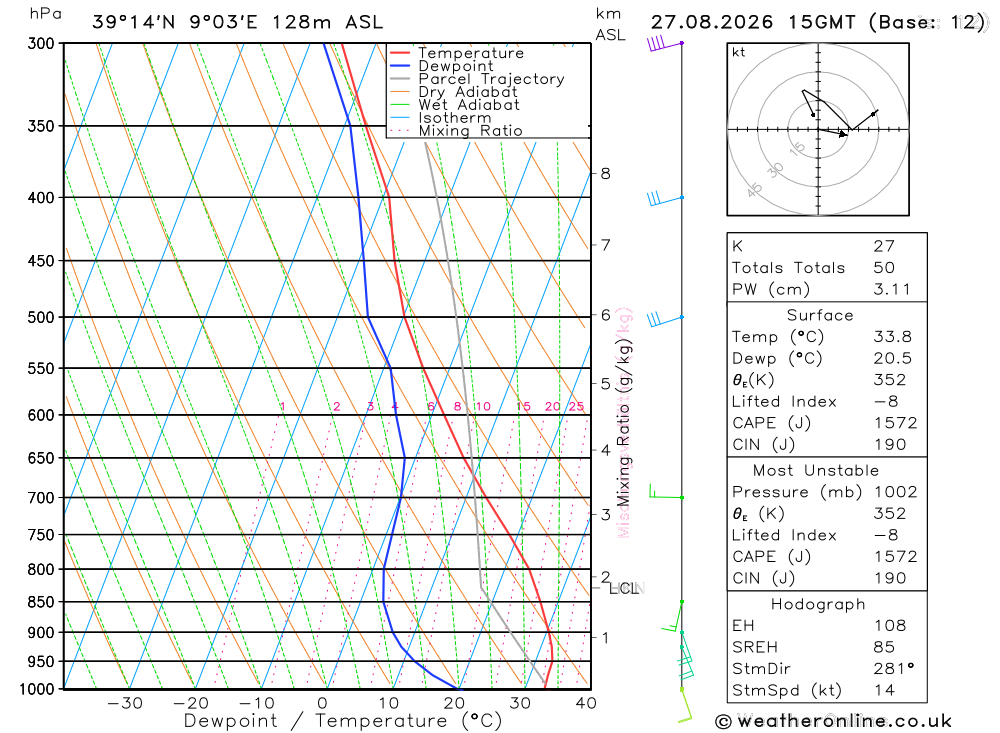Click the Hodograph section heading in table
This screenshot has width=1000, height=733.
click(818, 604)
